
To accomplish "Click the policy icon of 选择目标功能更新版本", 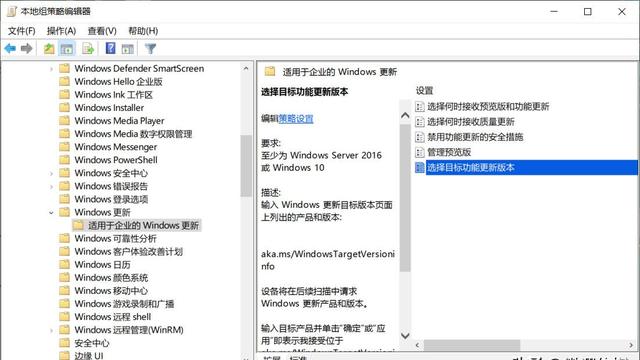I will pyautogui.click(x=420, y=167).
